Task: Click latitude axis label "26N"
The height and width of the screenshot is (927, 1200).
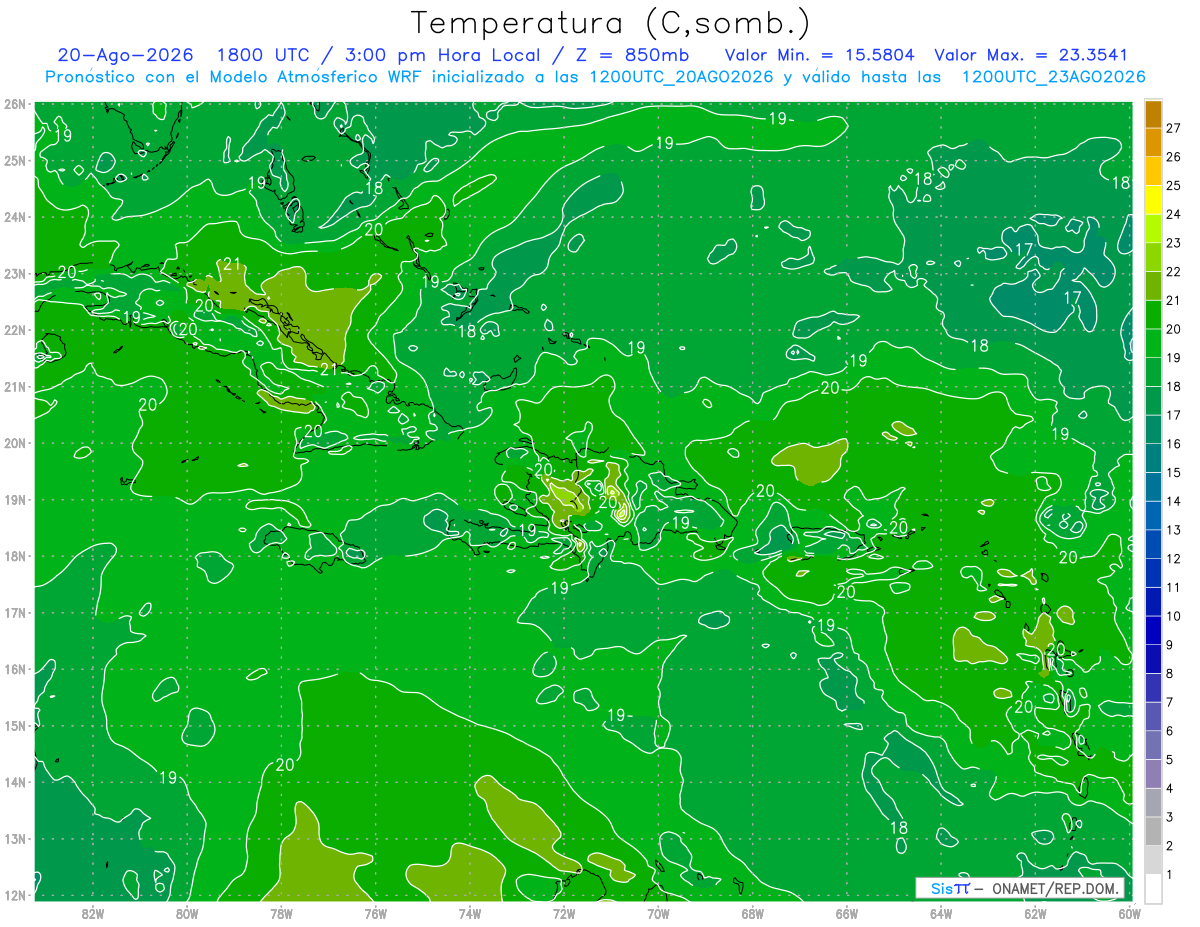Action: pos(15,104)
